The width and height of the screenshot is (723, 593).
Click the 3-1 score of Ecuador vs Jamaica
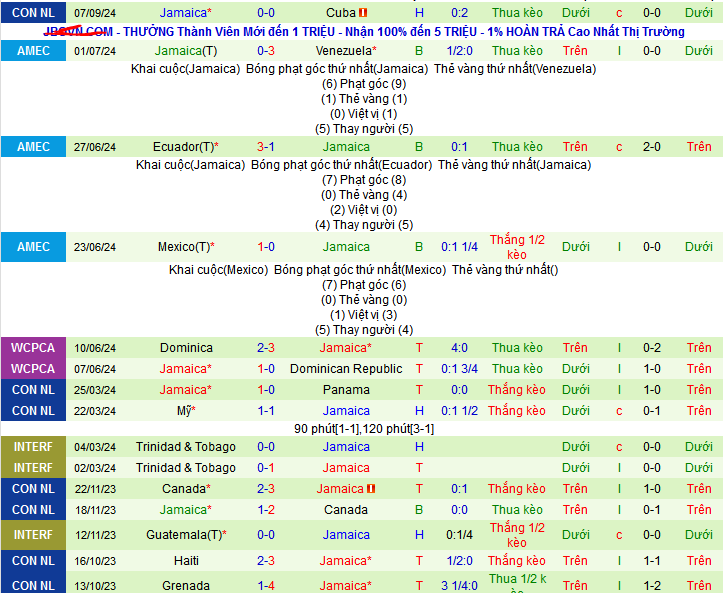pos(266,147)
